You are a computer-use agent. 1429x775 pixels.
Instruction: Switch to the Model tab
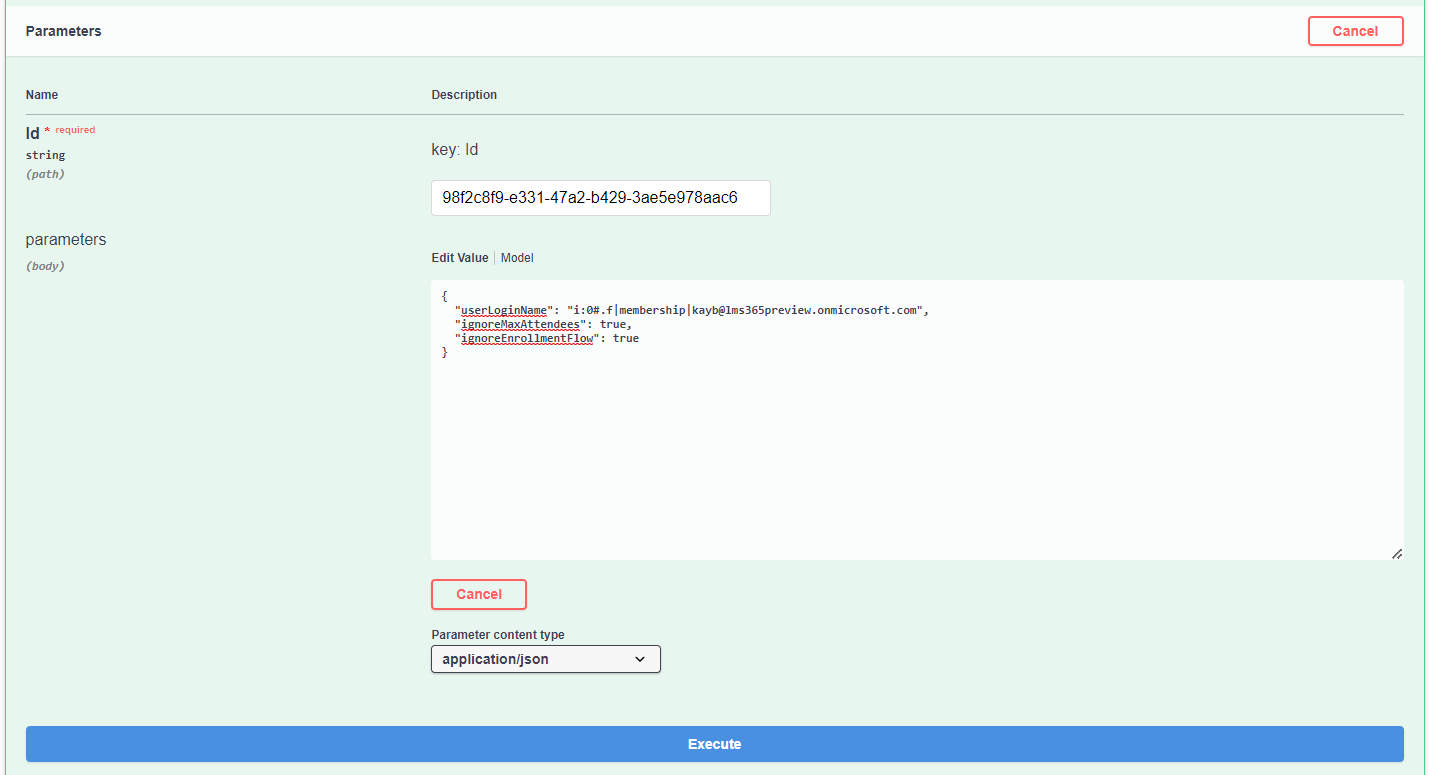pos(517,258)
